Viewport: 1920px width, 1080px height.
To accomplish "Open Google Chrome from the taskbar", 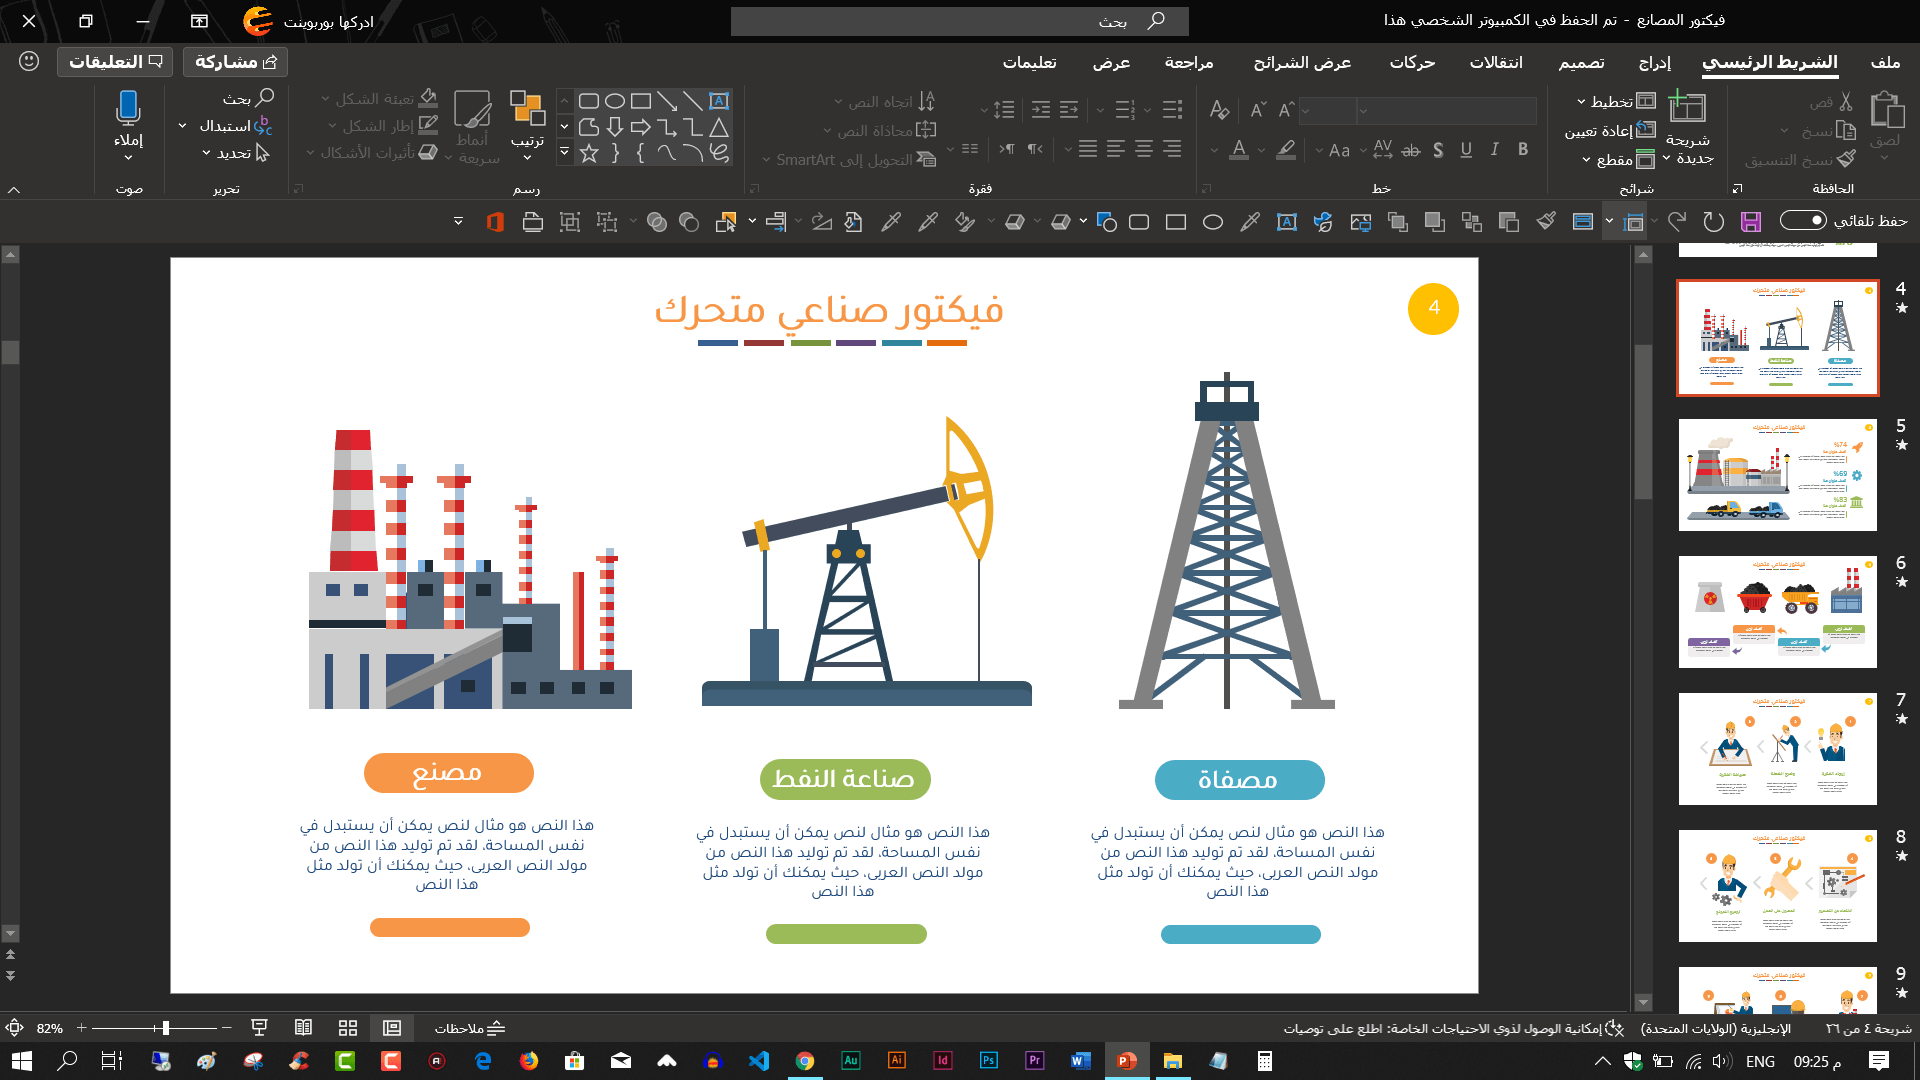I will (805, 1061).
